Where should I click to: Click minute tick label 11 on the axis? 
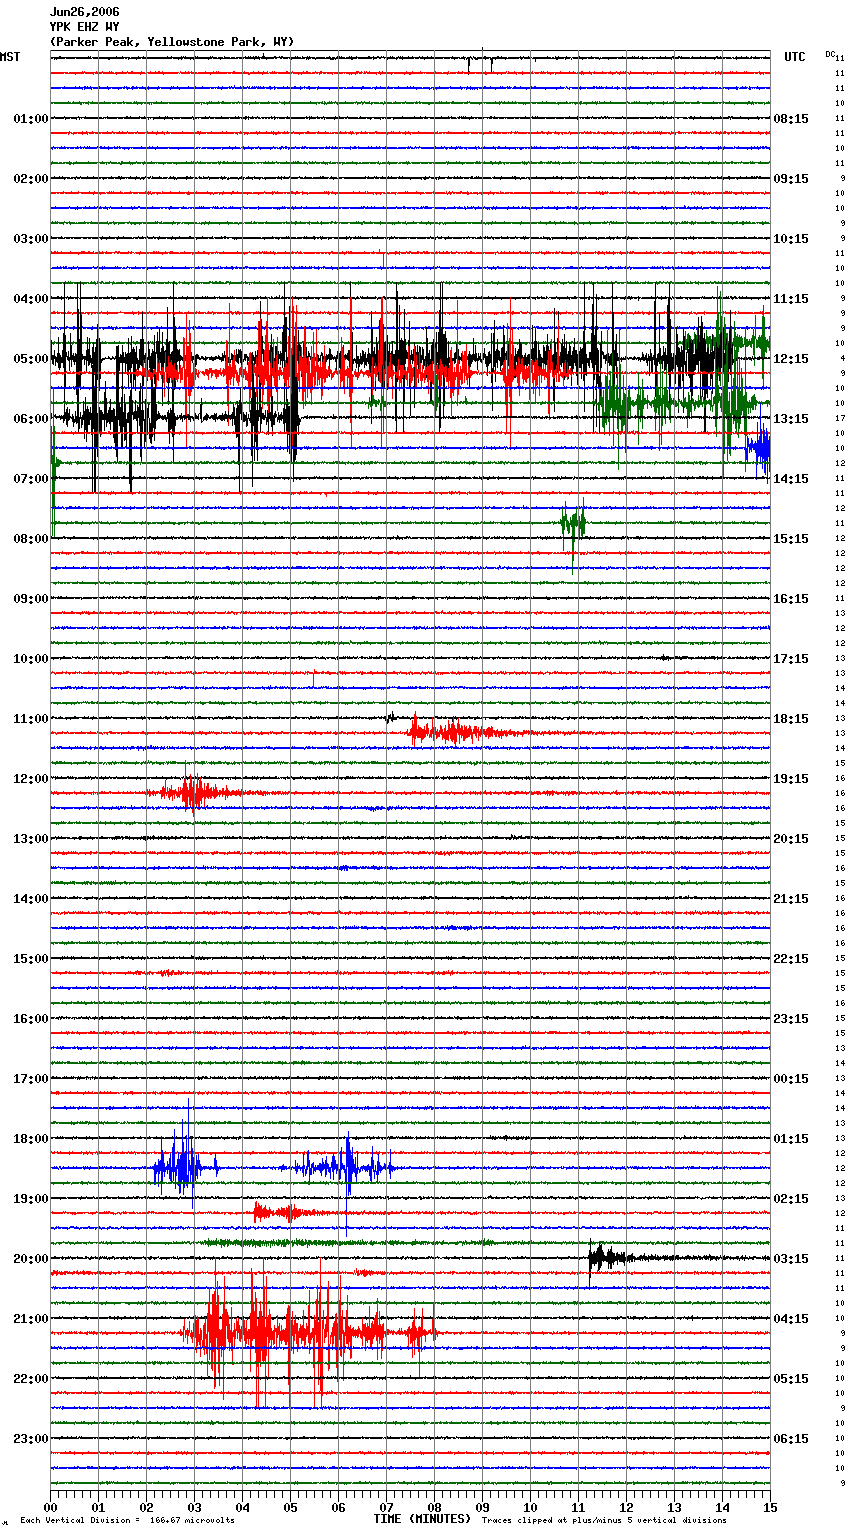pyautogui.click(x=578, y=1506)
